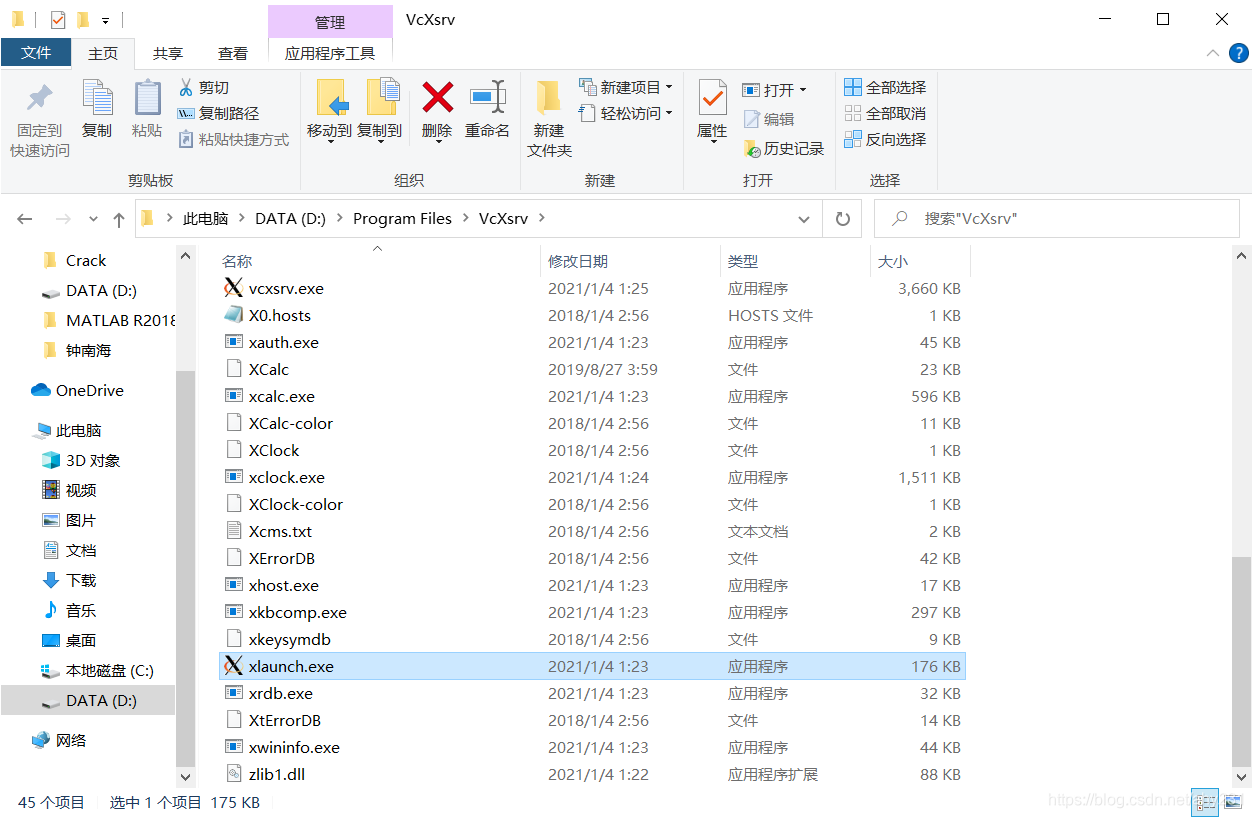Switch to the 主页 ribbon tab
1253x818 pixels.
(x=103, y=53)
